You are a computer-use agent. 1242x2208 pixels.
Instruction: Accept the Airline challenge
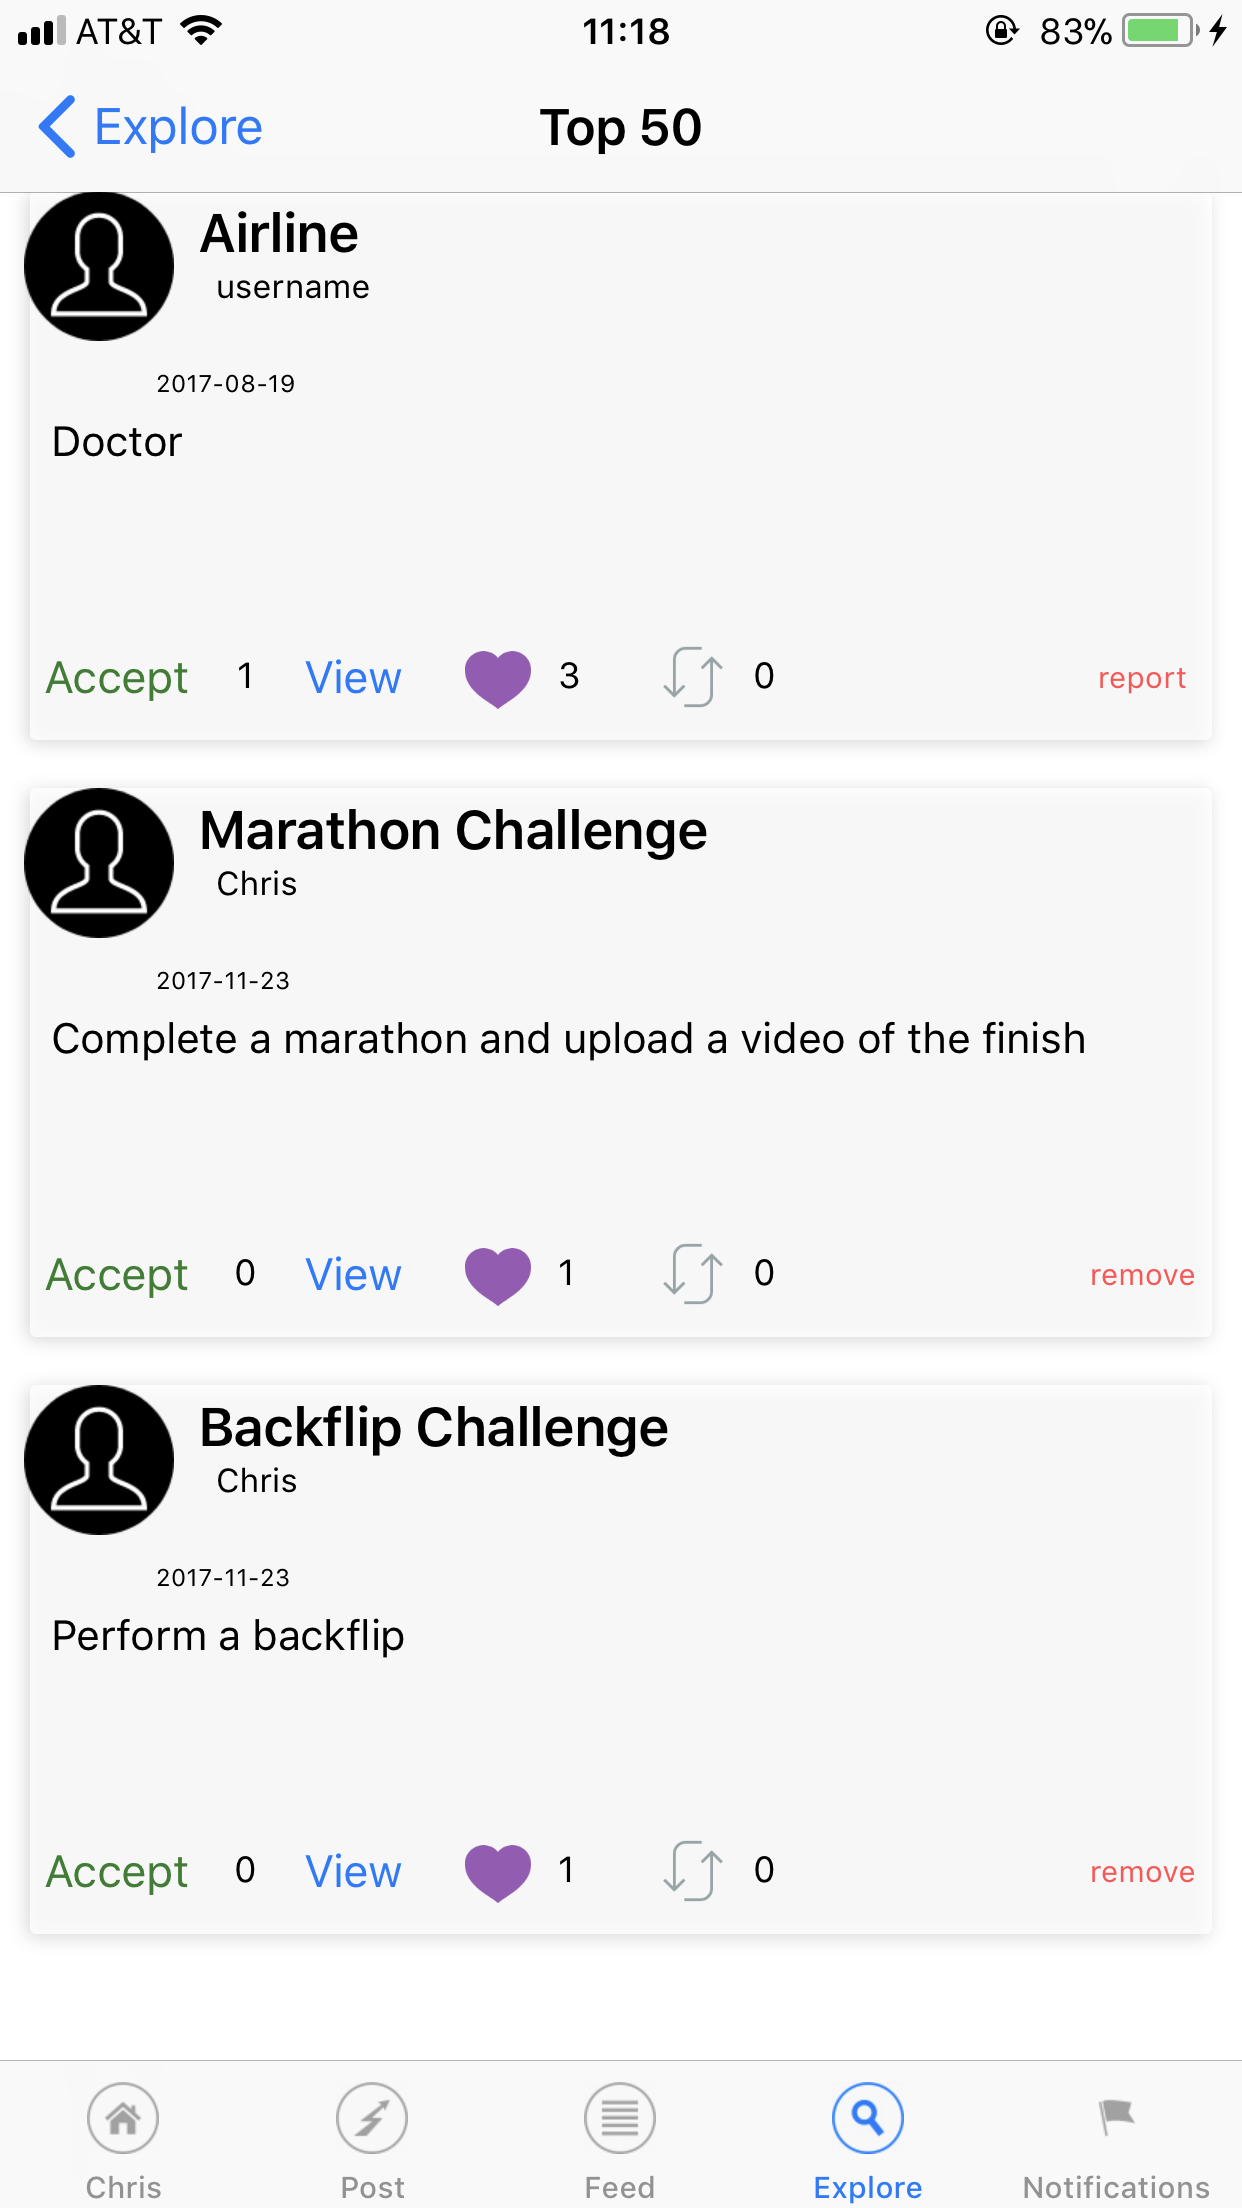click(117, 678)
